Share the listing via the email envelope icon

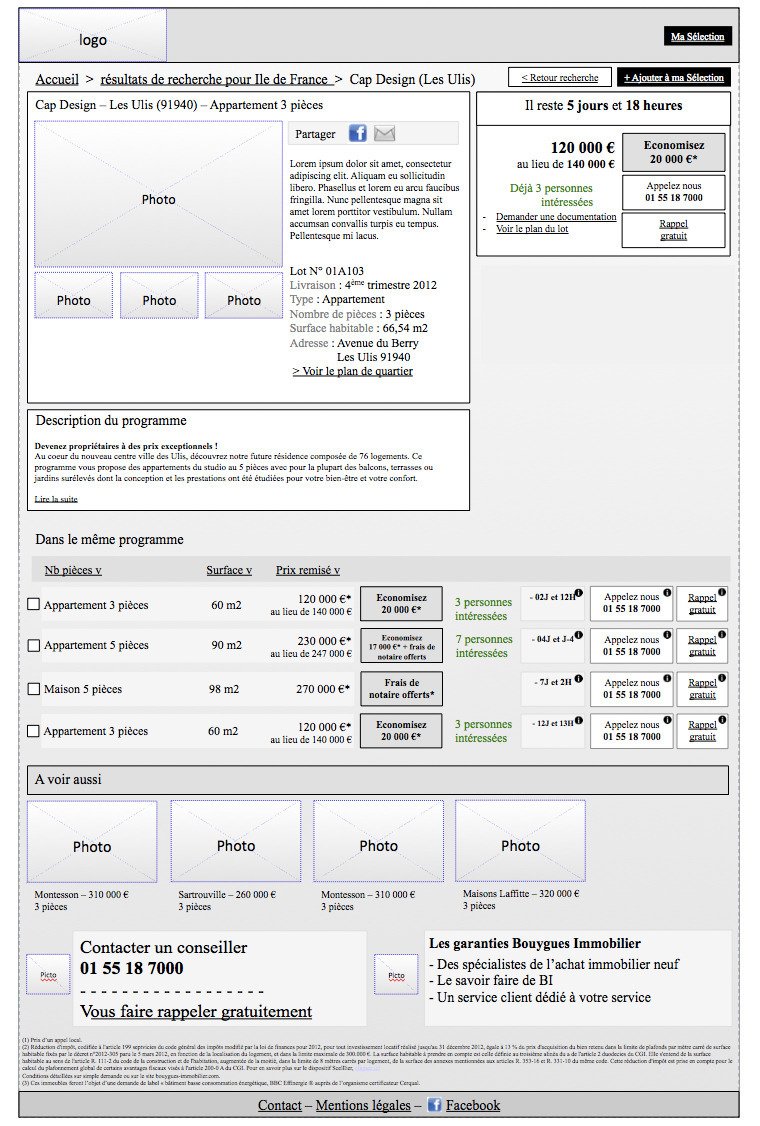pyautogui.click(x=385, y=134)
